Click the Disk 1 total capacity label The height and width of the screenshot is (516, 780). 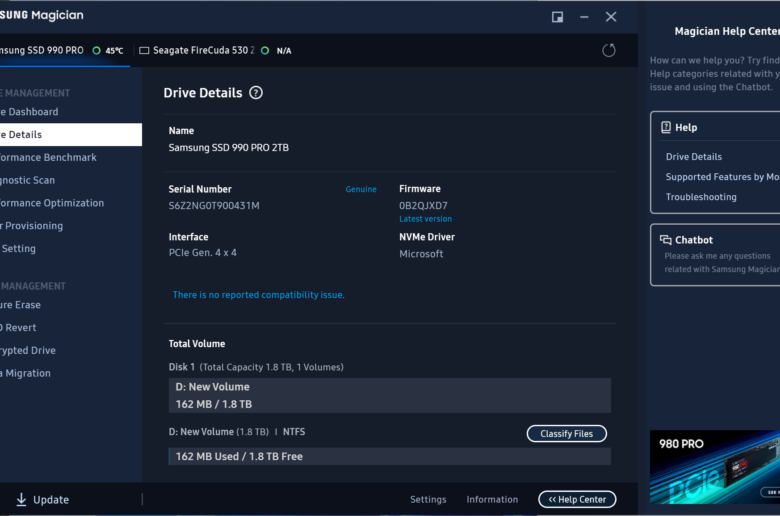coord(256,367)
